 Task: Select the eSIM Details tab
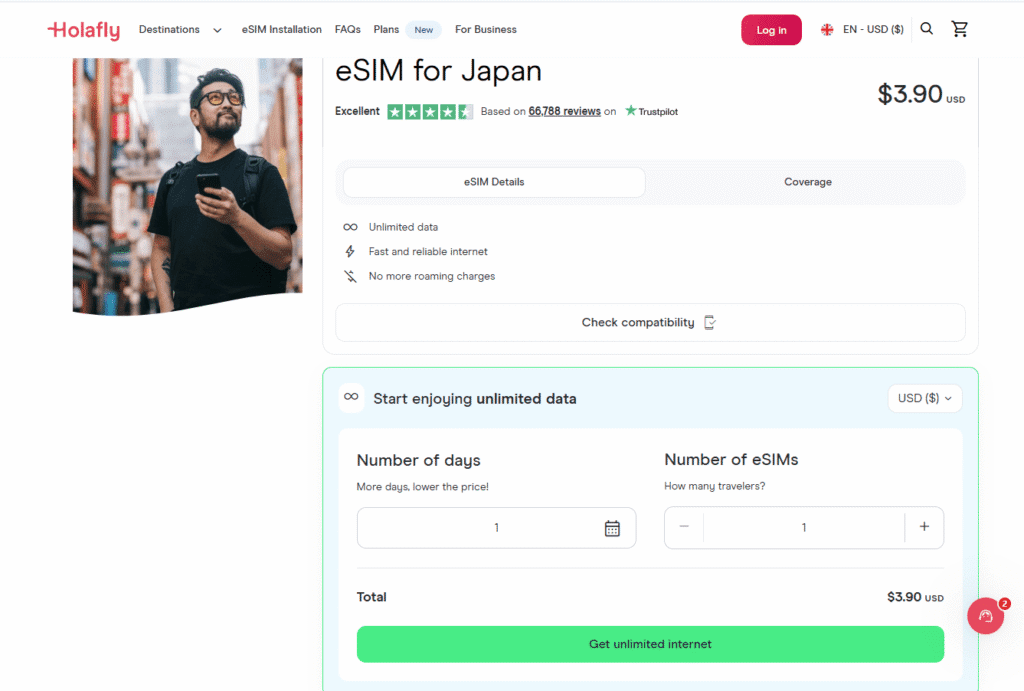coord(493,182)
